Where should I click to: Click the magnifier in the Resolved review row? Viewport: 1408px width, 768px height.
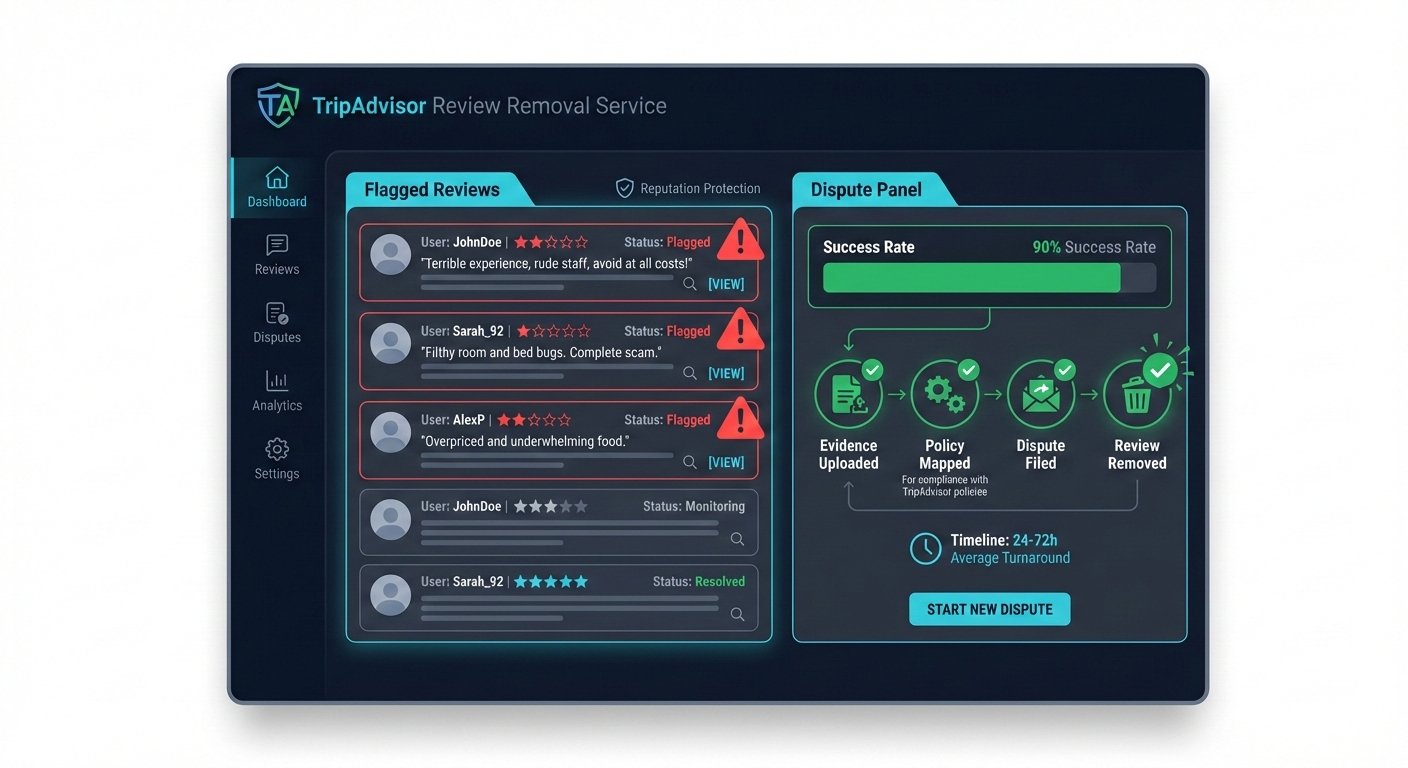pyautogui.click(x=738, y=614)
